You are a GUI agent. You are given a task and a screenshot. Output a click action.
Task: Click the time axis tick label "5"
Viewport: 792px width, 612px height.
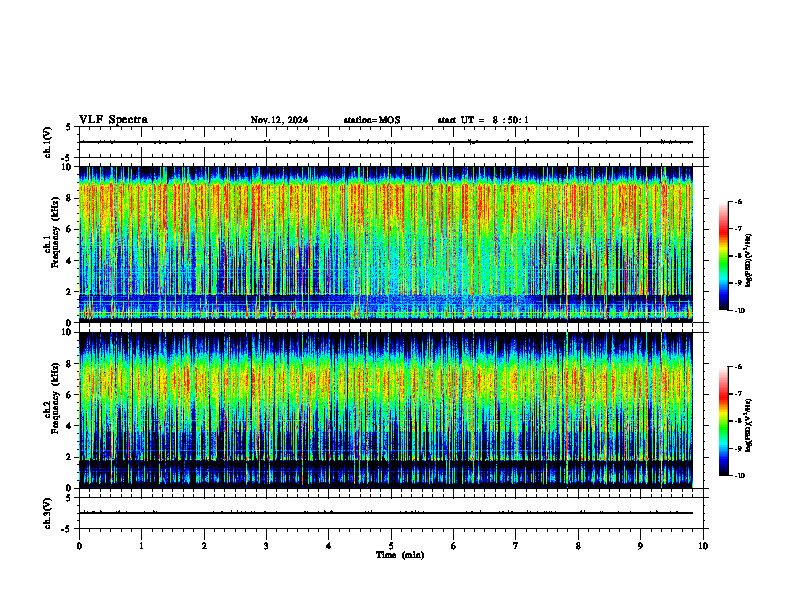[x=391, y=546]
